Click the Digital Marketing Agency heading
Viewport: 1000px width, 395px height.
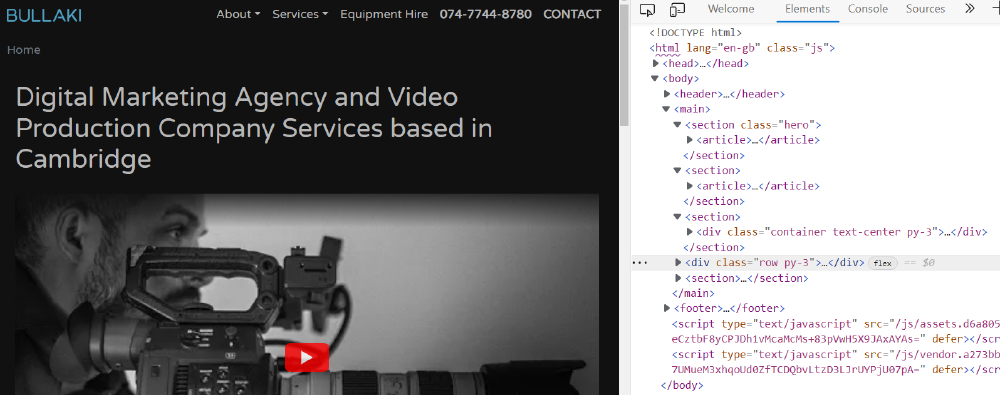[x=254, y=128]
